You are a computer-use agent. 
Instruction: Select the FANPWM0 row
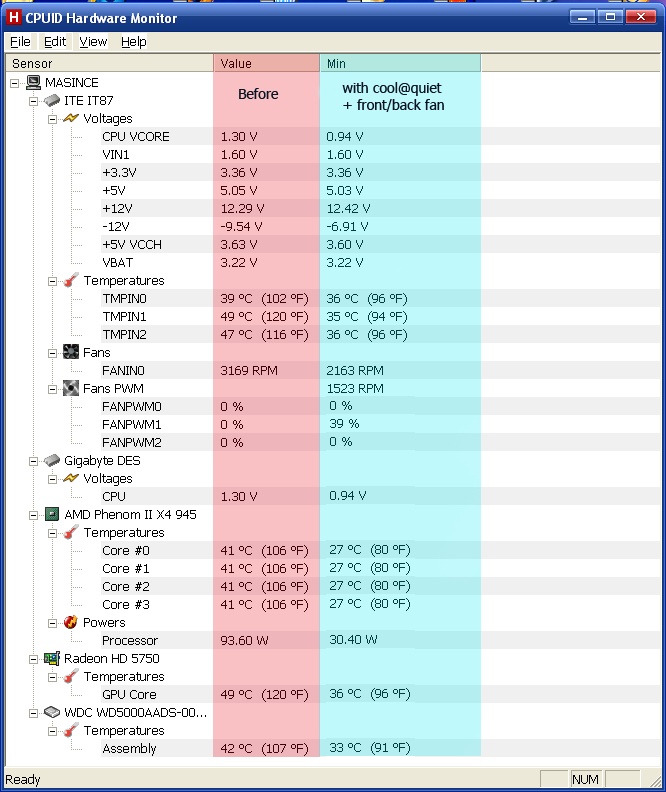pos(381,407)
